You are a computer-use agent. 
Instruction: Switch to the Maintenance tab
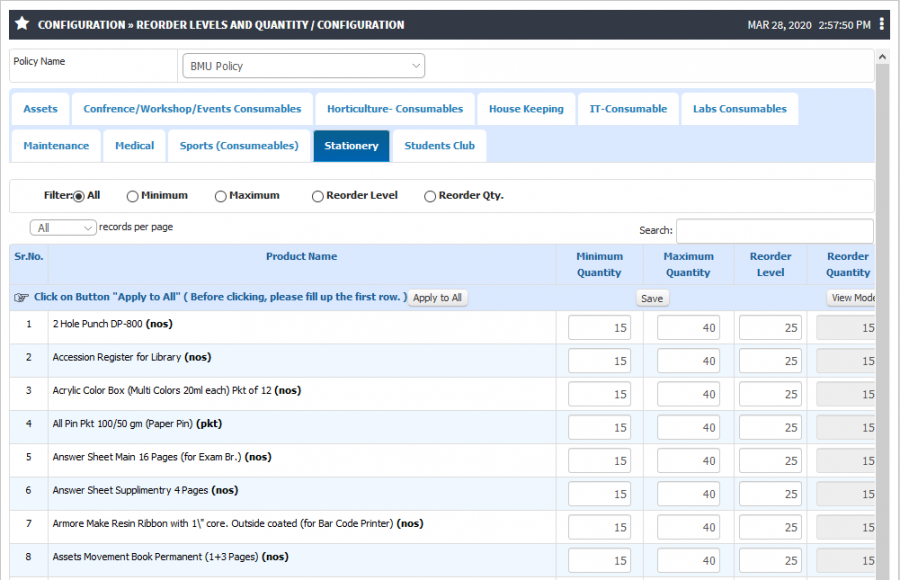pos(56,146)
